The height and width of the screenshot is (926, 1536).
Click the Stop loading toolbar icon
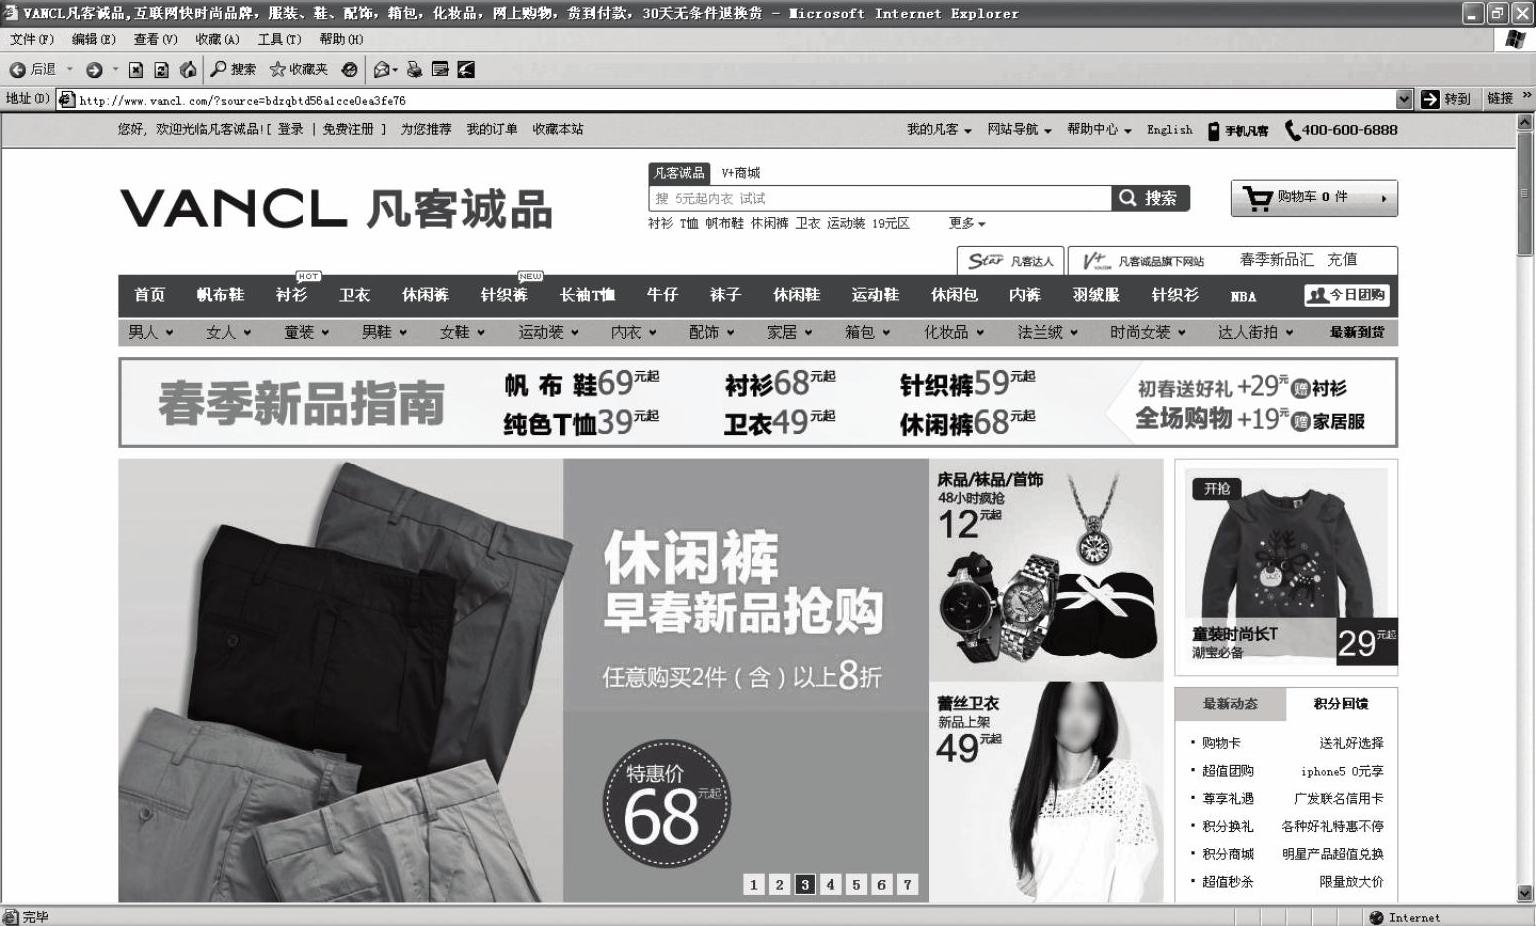point(136,69)
